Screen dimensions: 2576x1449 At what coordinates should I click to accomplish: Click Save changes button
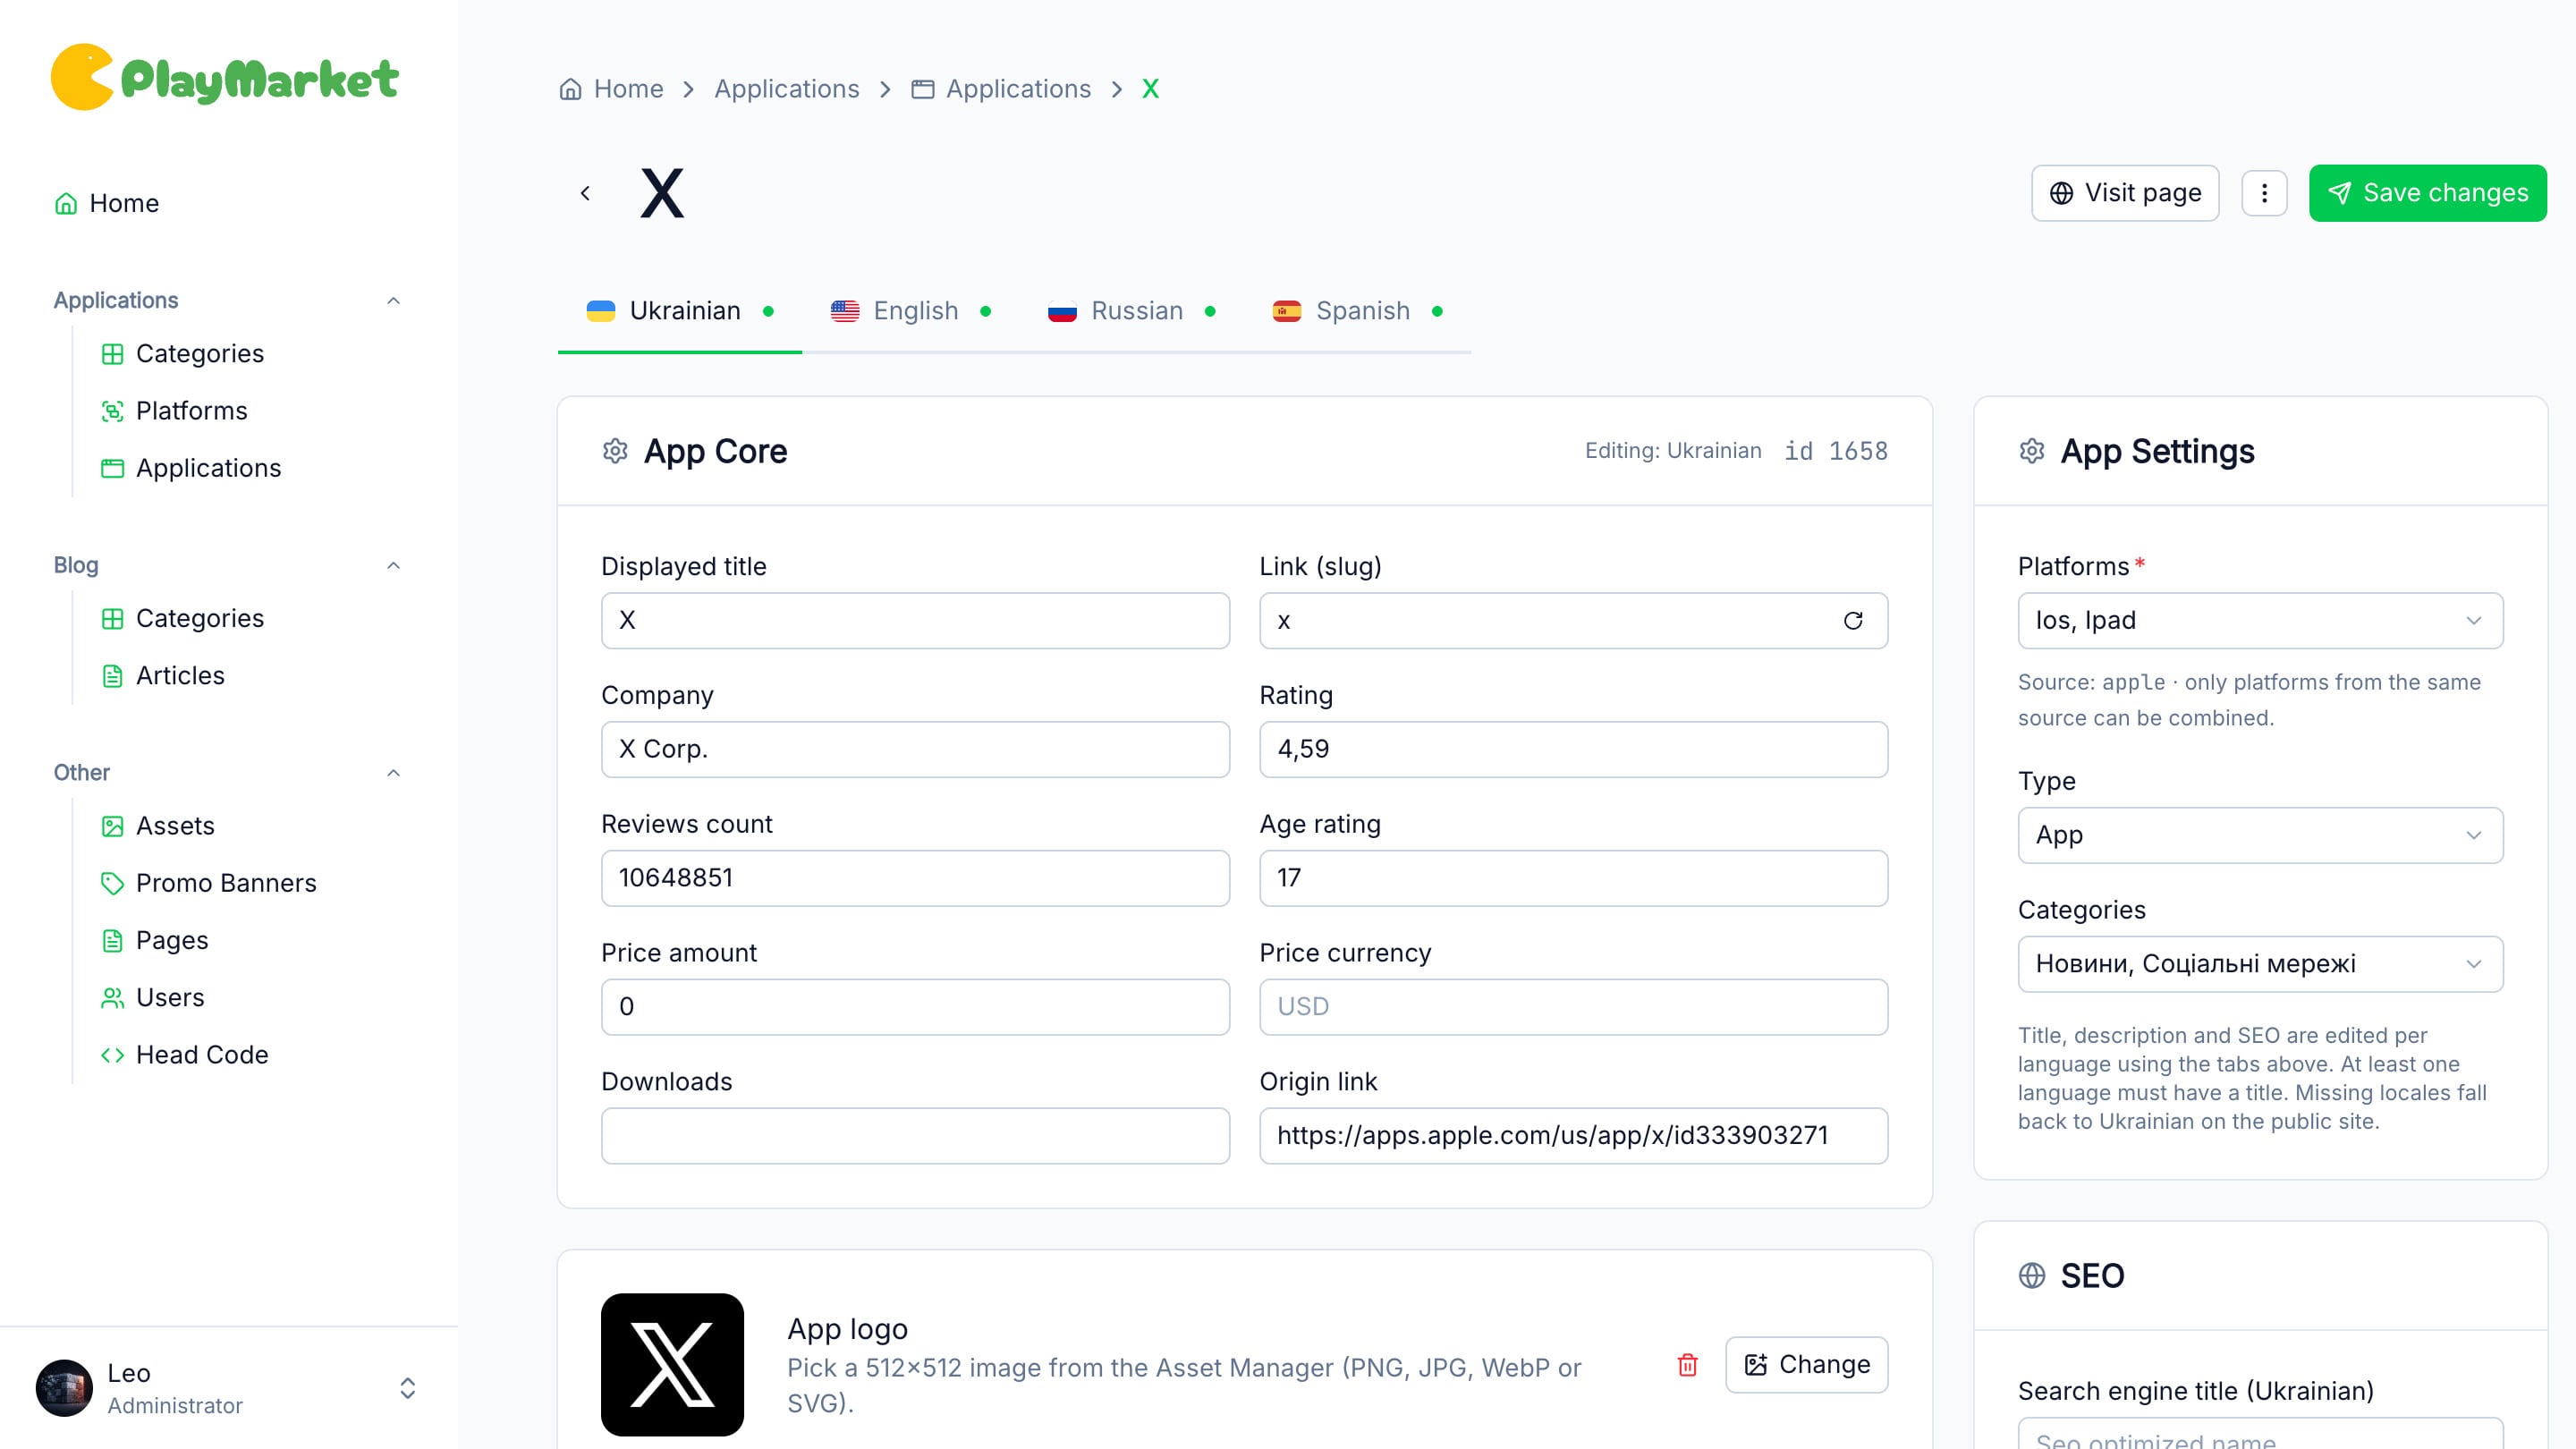click(x=2427, y=193)
